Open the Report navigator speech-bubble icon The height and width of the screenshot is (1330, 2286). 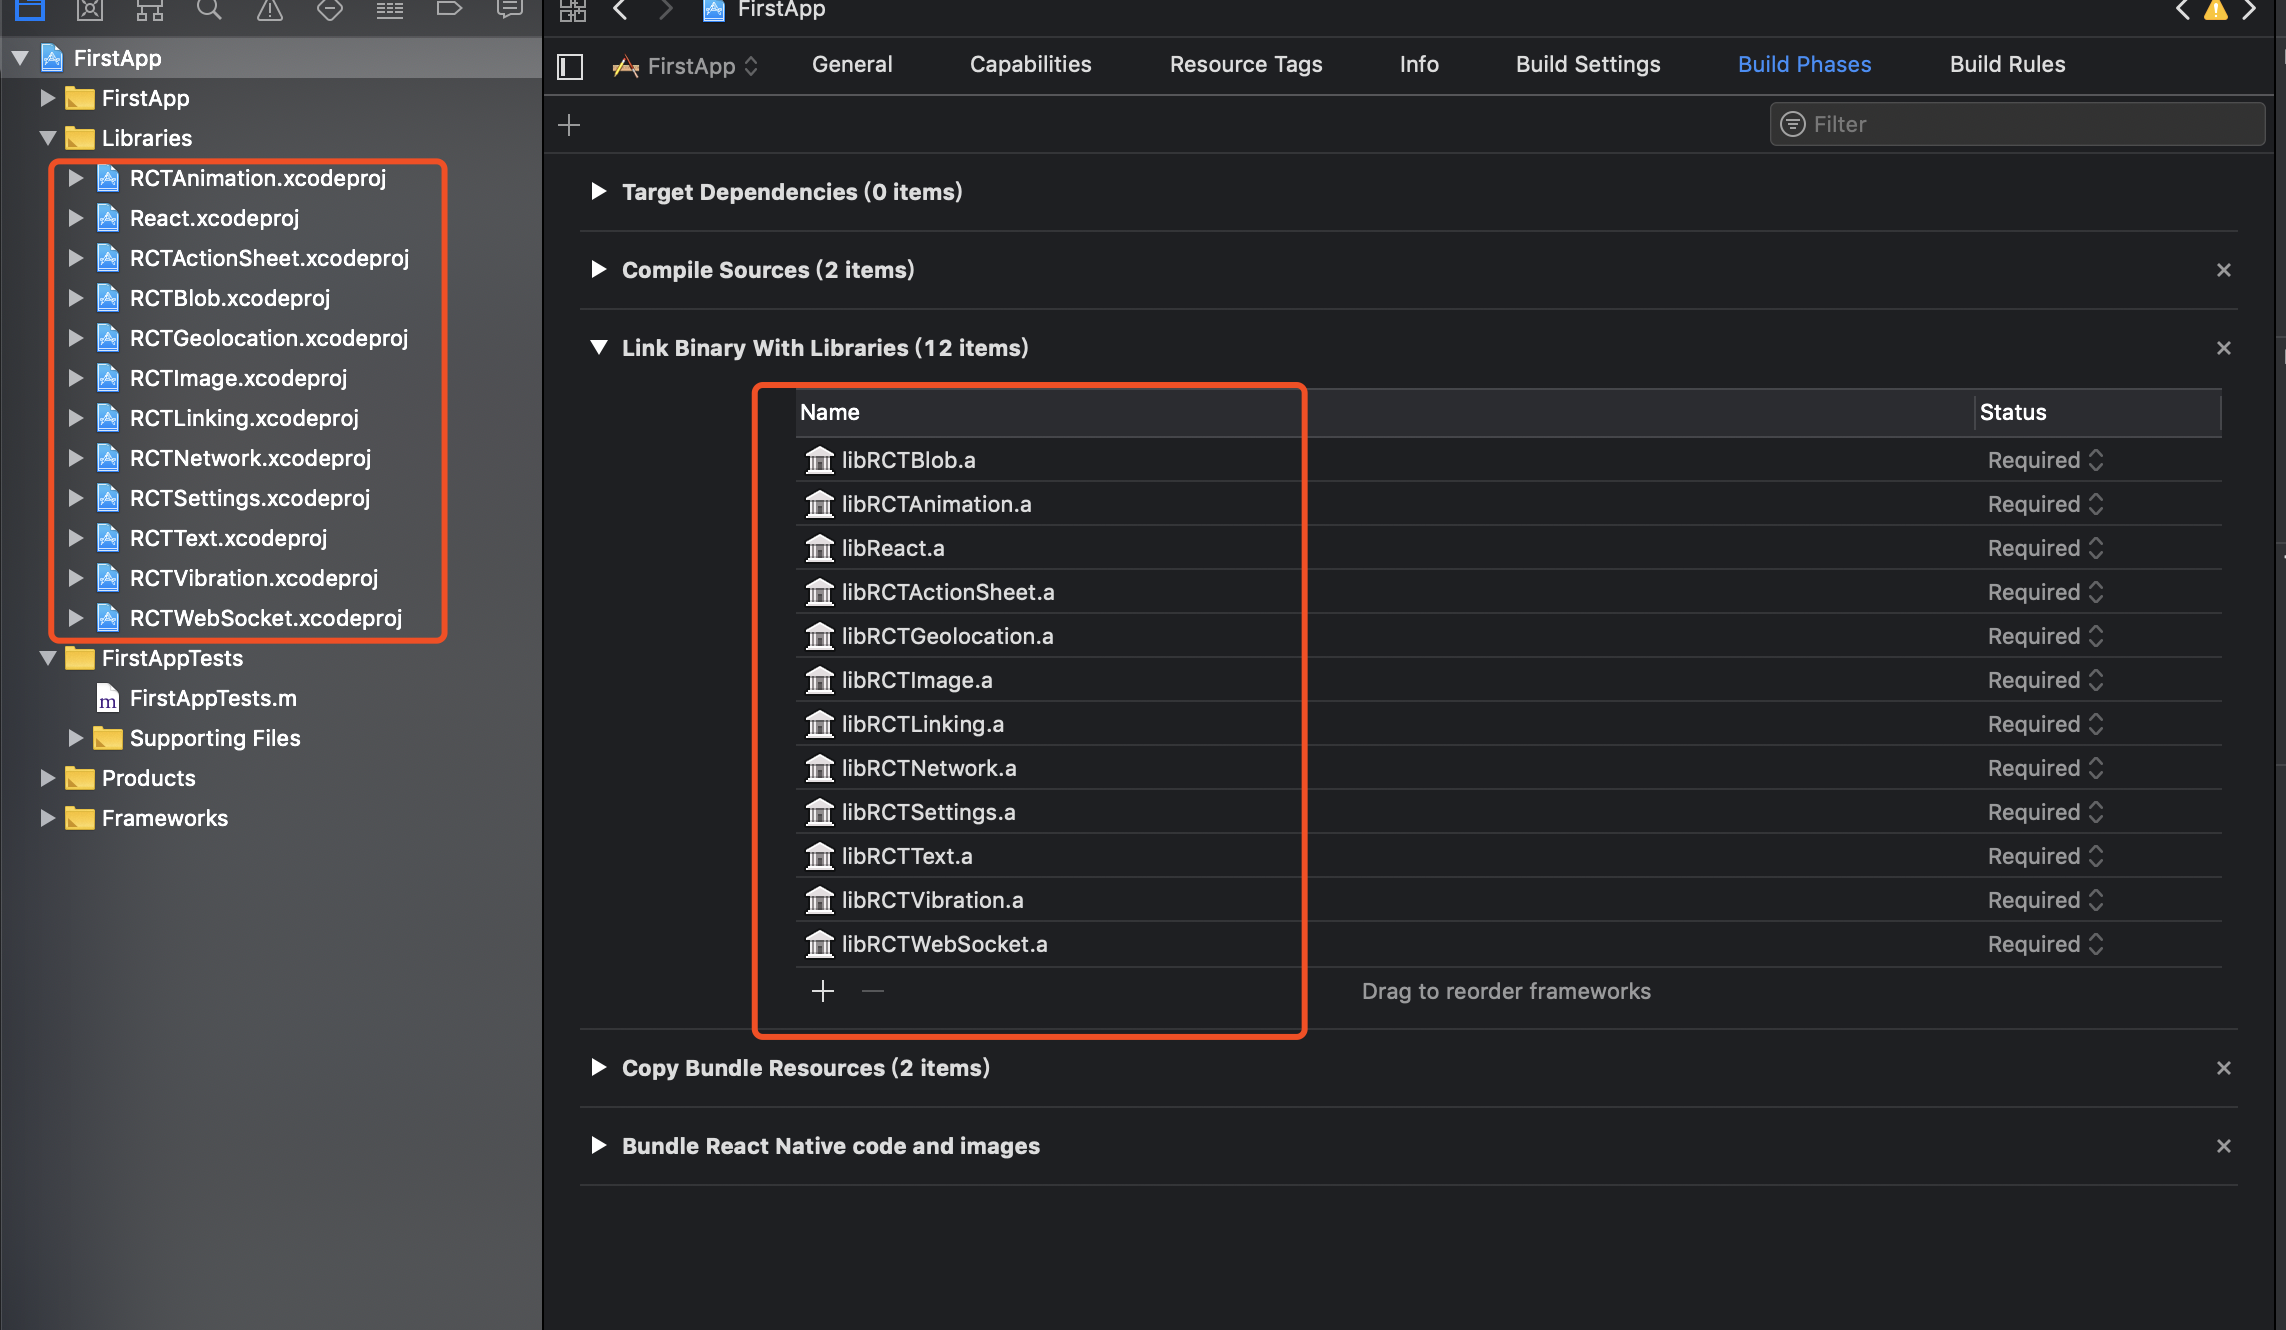click(x=510, y=10)
